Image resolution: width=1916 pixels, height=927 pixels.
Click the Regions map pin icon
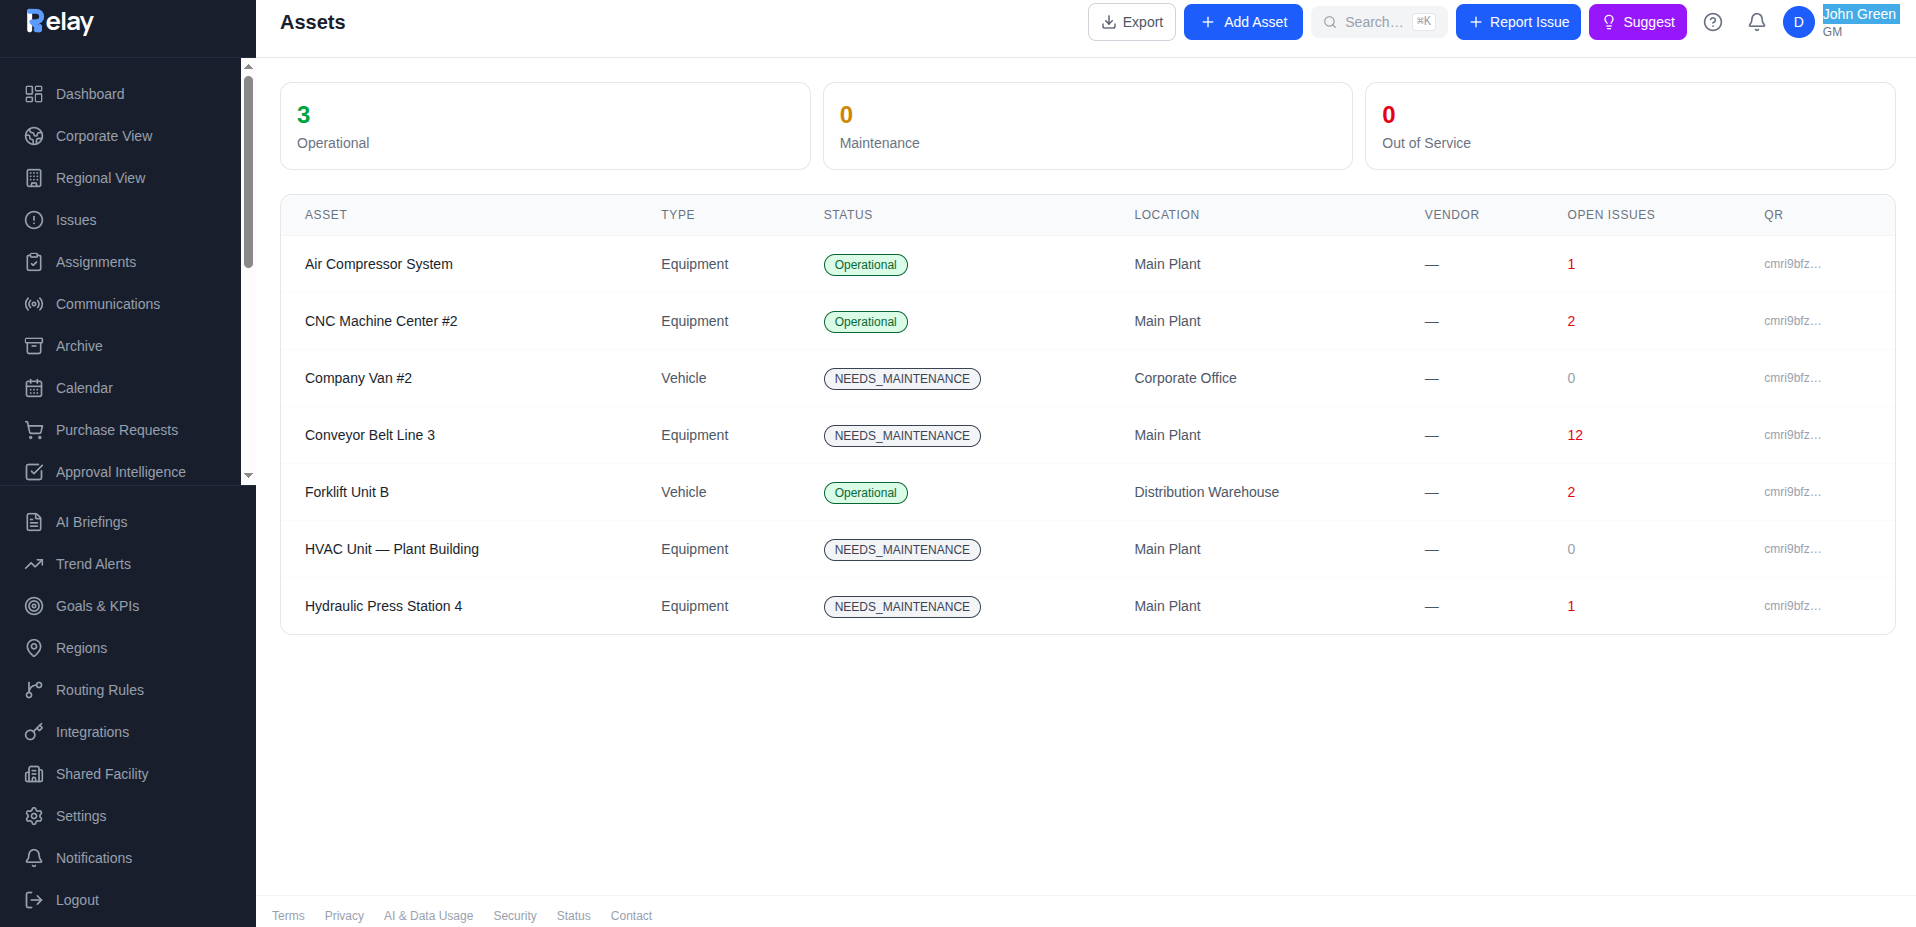34,648
